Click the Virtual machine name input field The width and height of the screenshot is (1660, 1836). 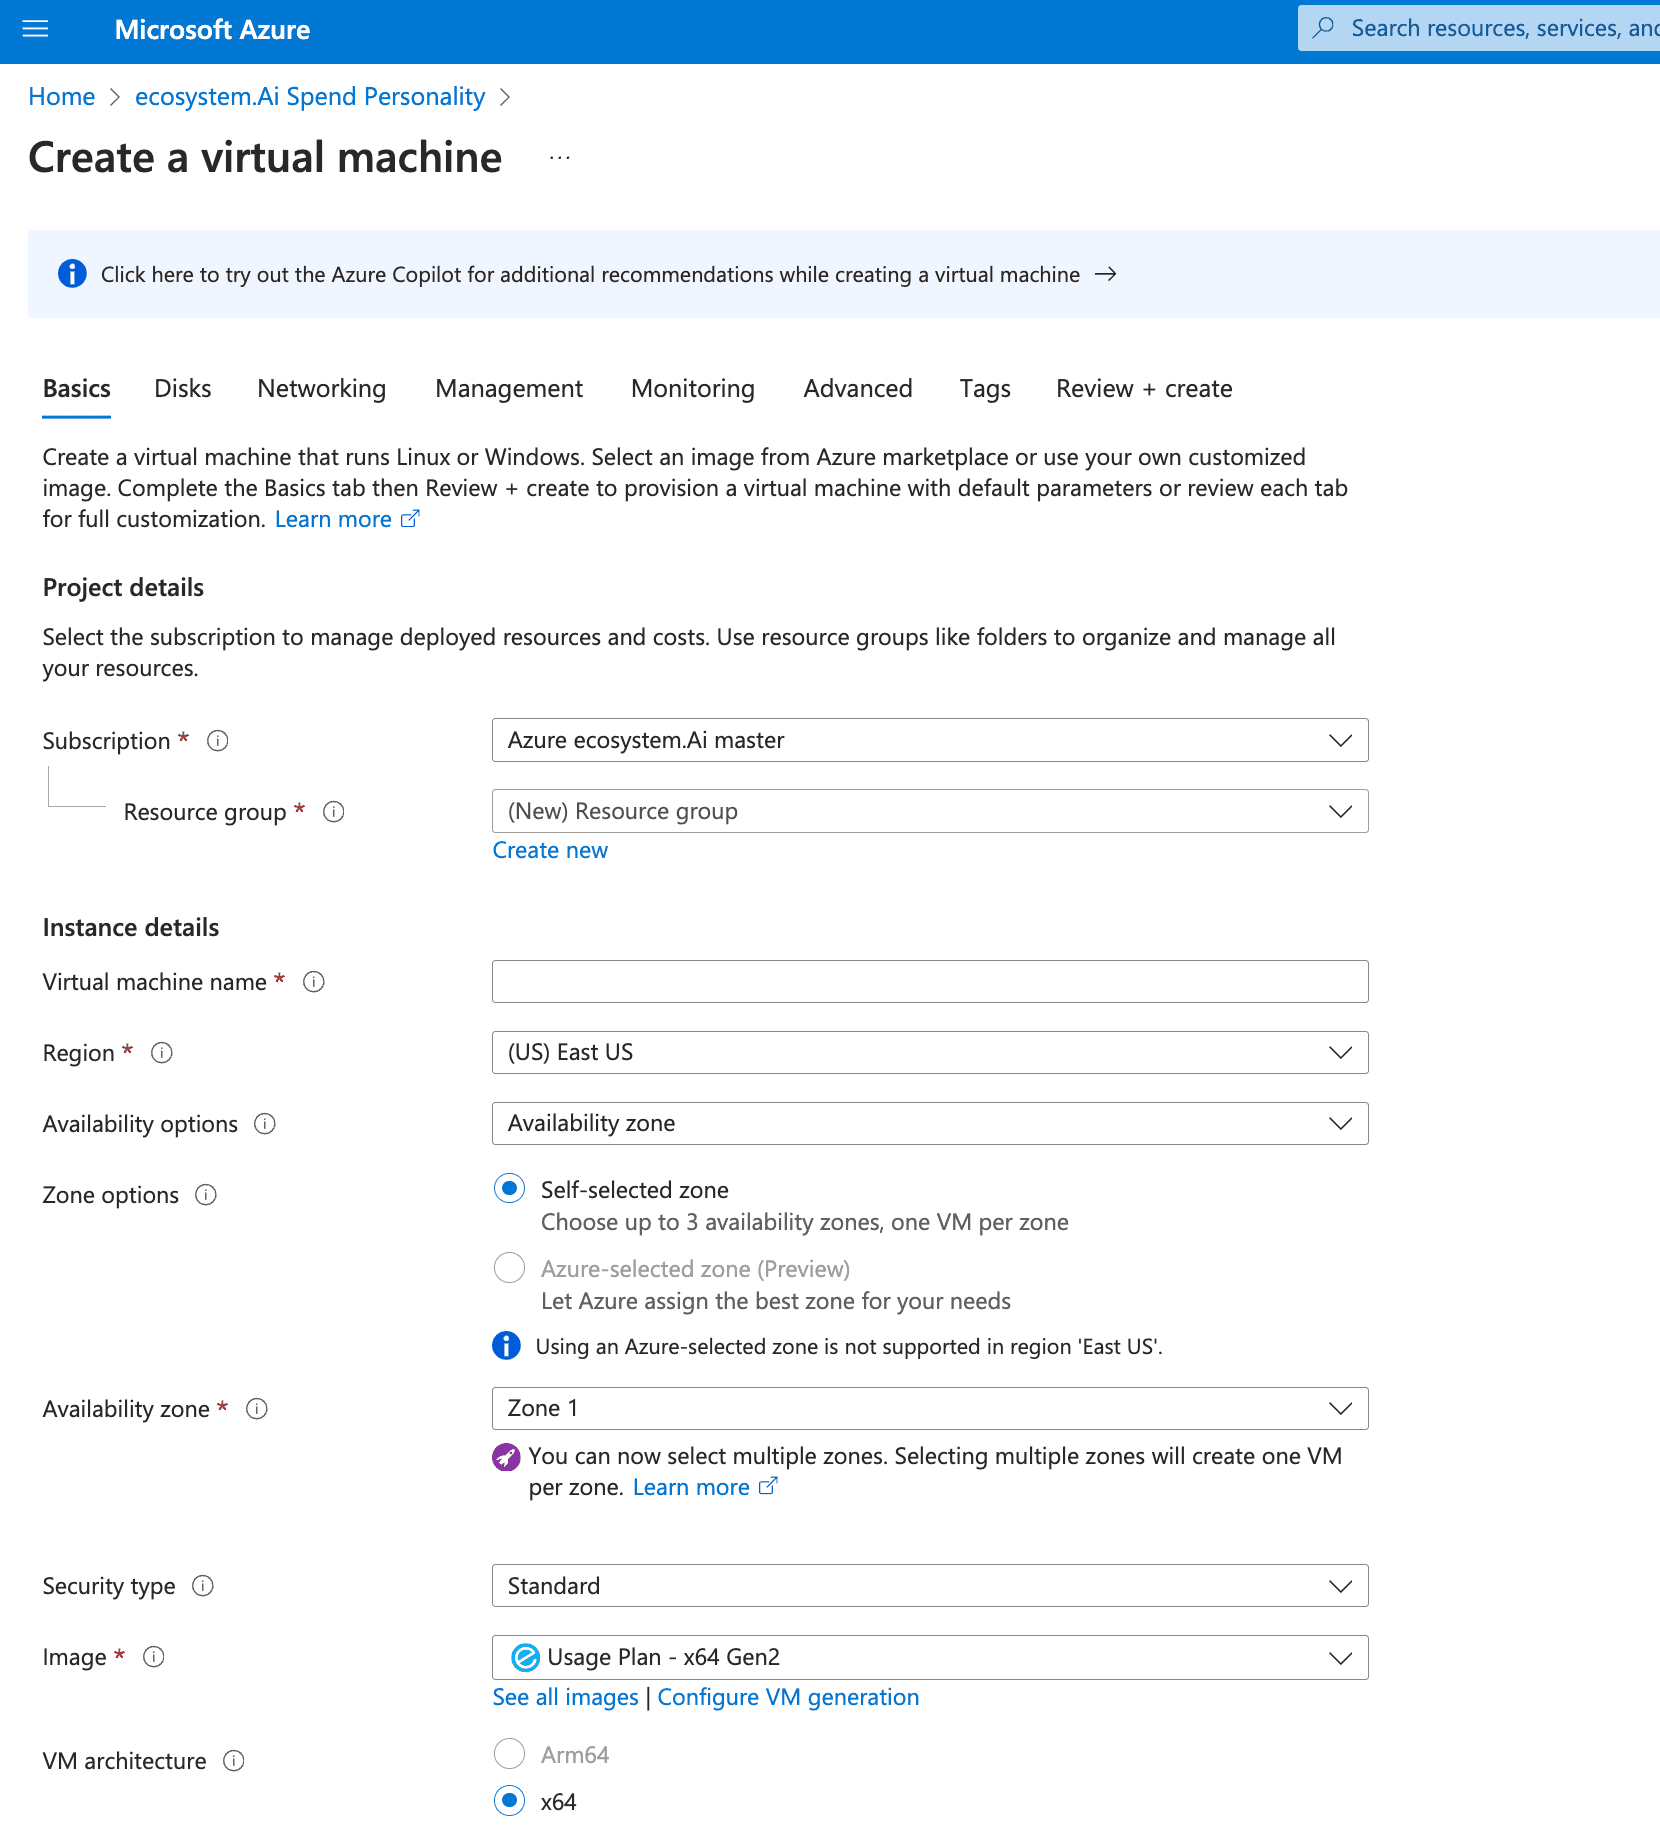point(929,982)
